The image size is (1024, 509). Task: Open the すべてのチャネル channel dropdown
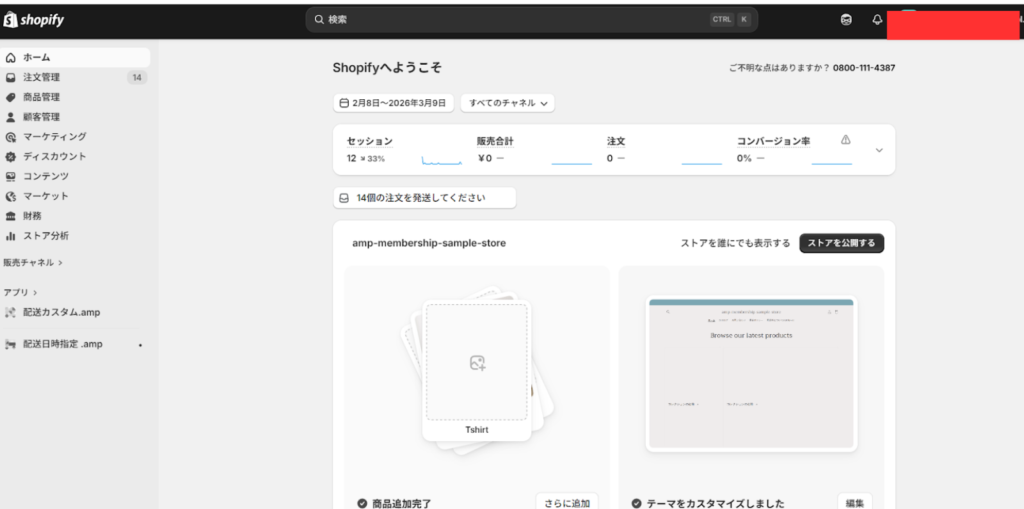(x=507, y=103)
